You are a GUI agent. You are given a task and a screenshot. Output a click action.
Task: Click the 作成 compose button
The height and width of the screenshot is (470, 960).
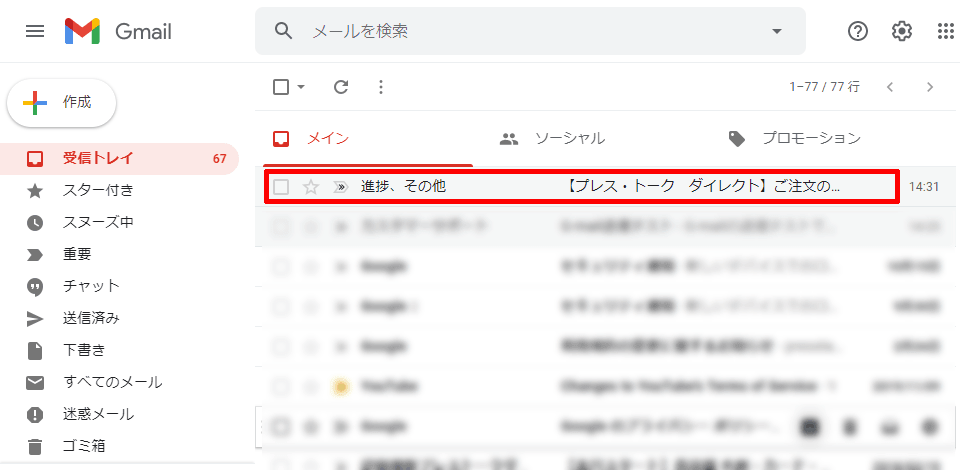coord(62,102)
